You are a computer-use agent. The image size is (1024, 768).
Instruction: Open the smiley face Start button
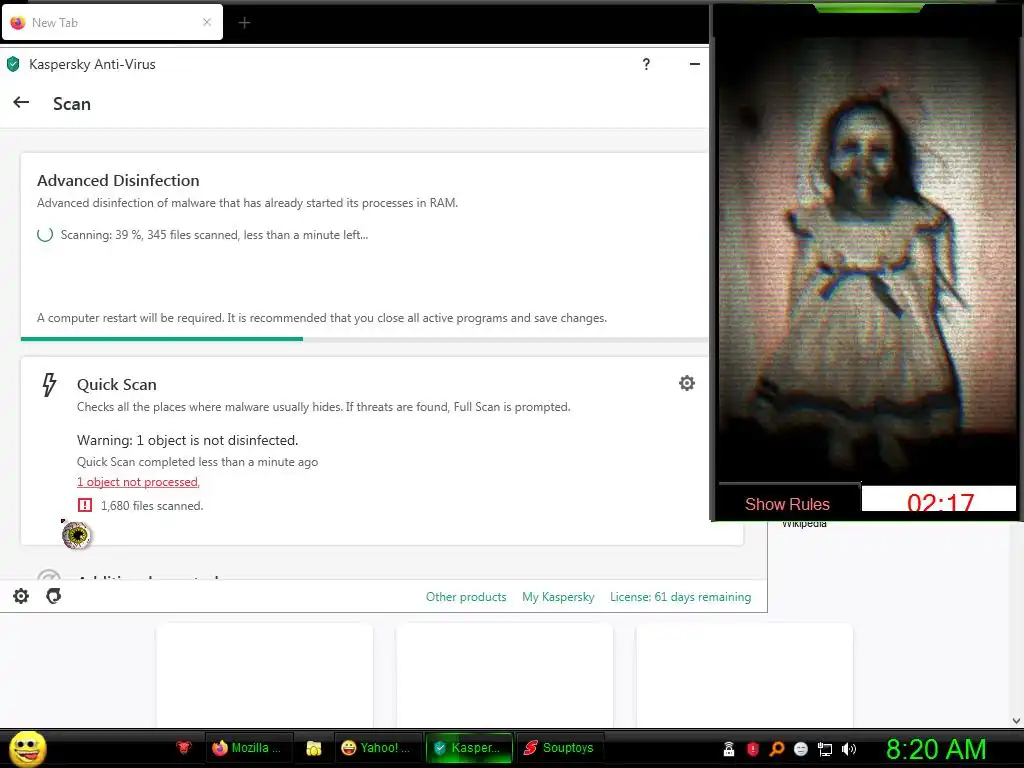point(27,748)
